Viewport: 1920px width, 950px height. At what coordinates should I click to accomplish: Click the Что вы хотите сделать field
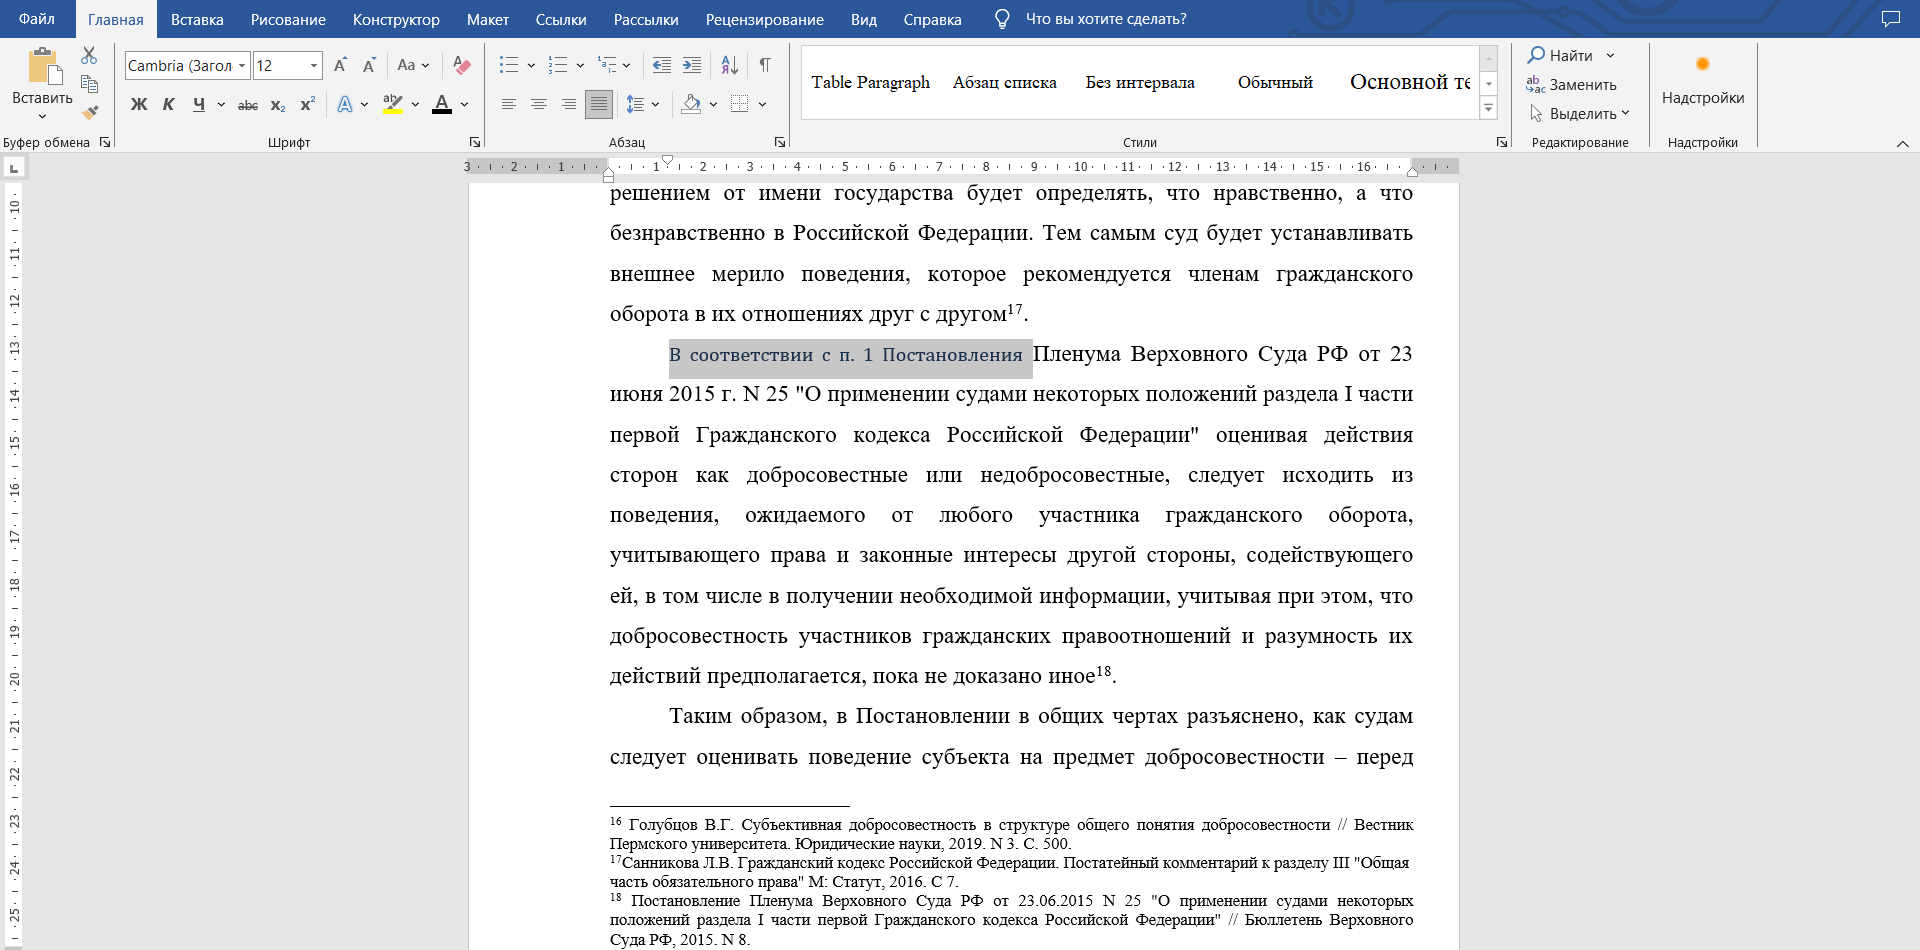pyautogui.click(x=1106, y=19)
